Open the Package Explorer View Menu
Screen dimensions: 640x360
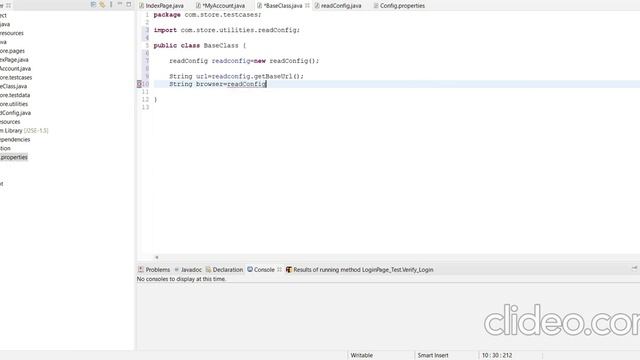(x=111, y=4)
